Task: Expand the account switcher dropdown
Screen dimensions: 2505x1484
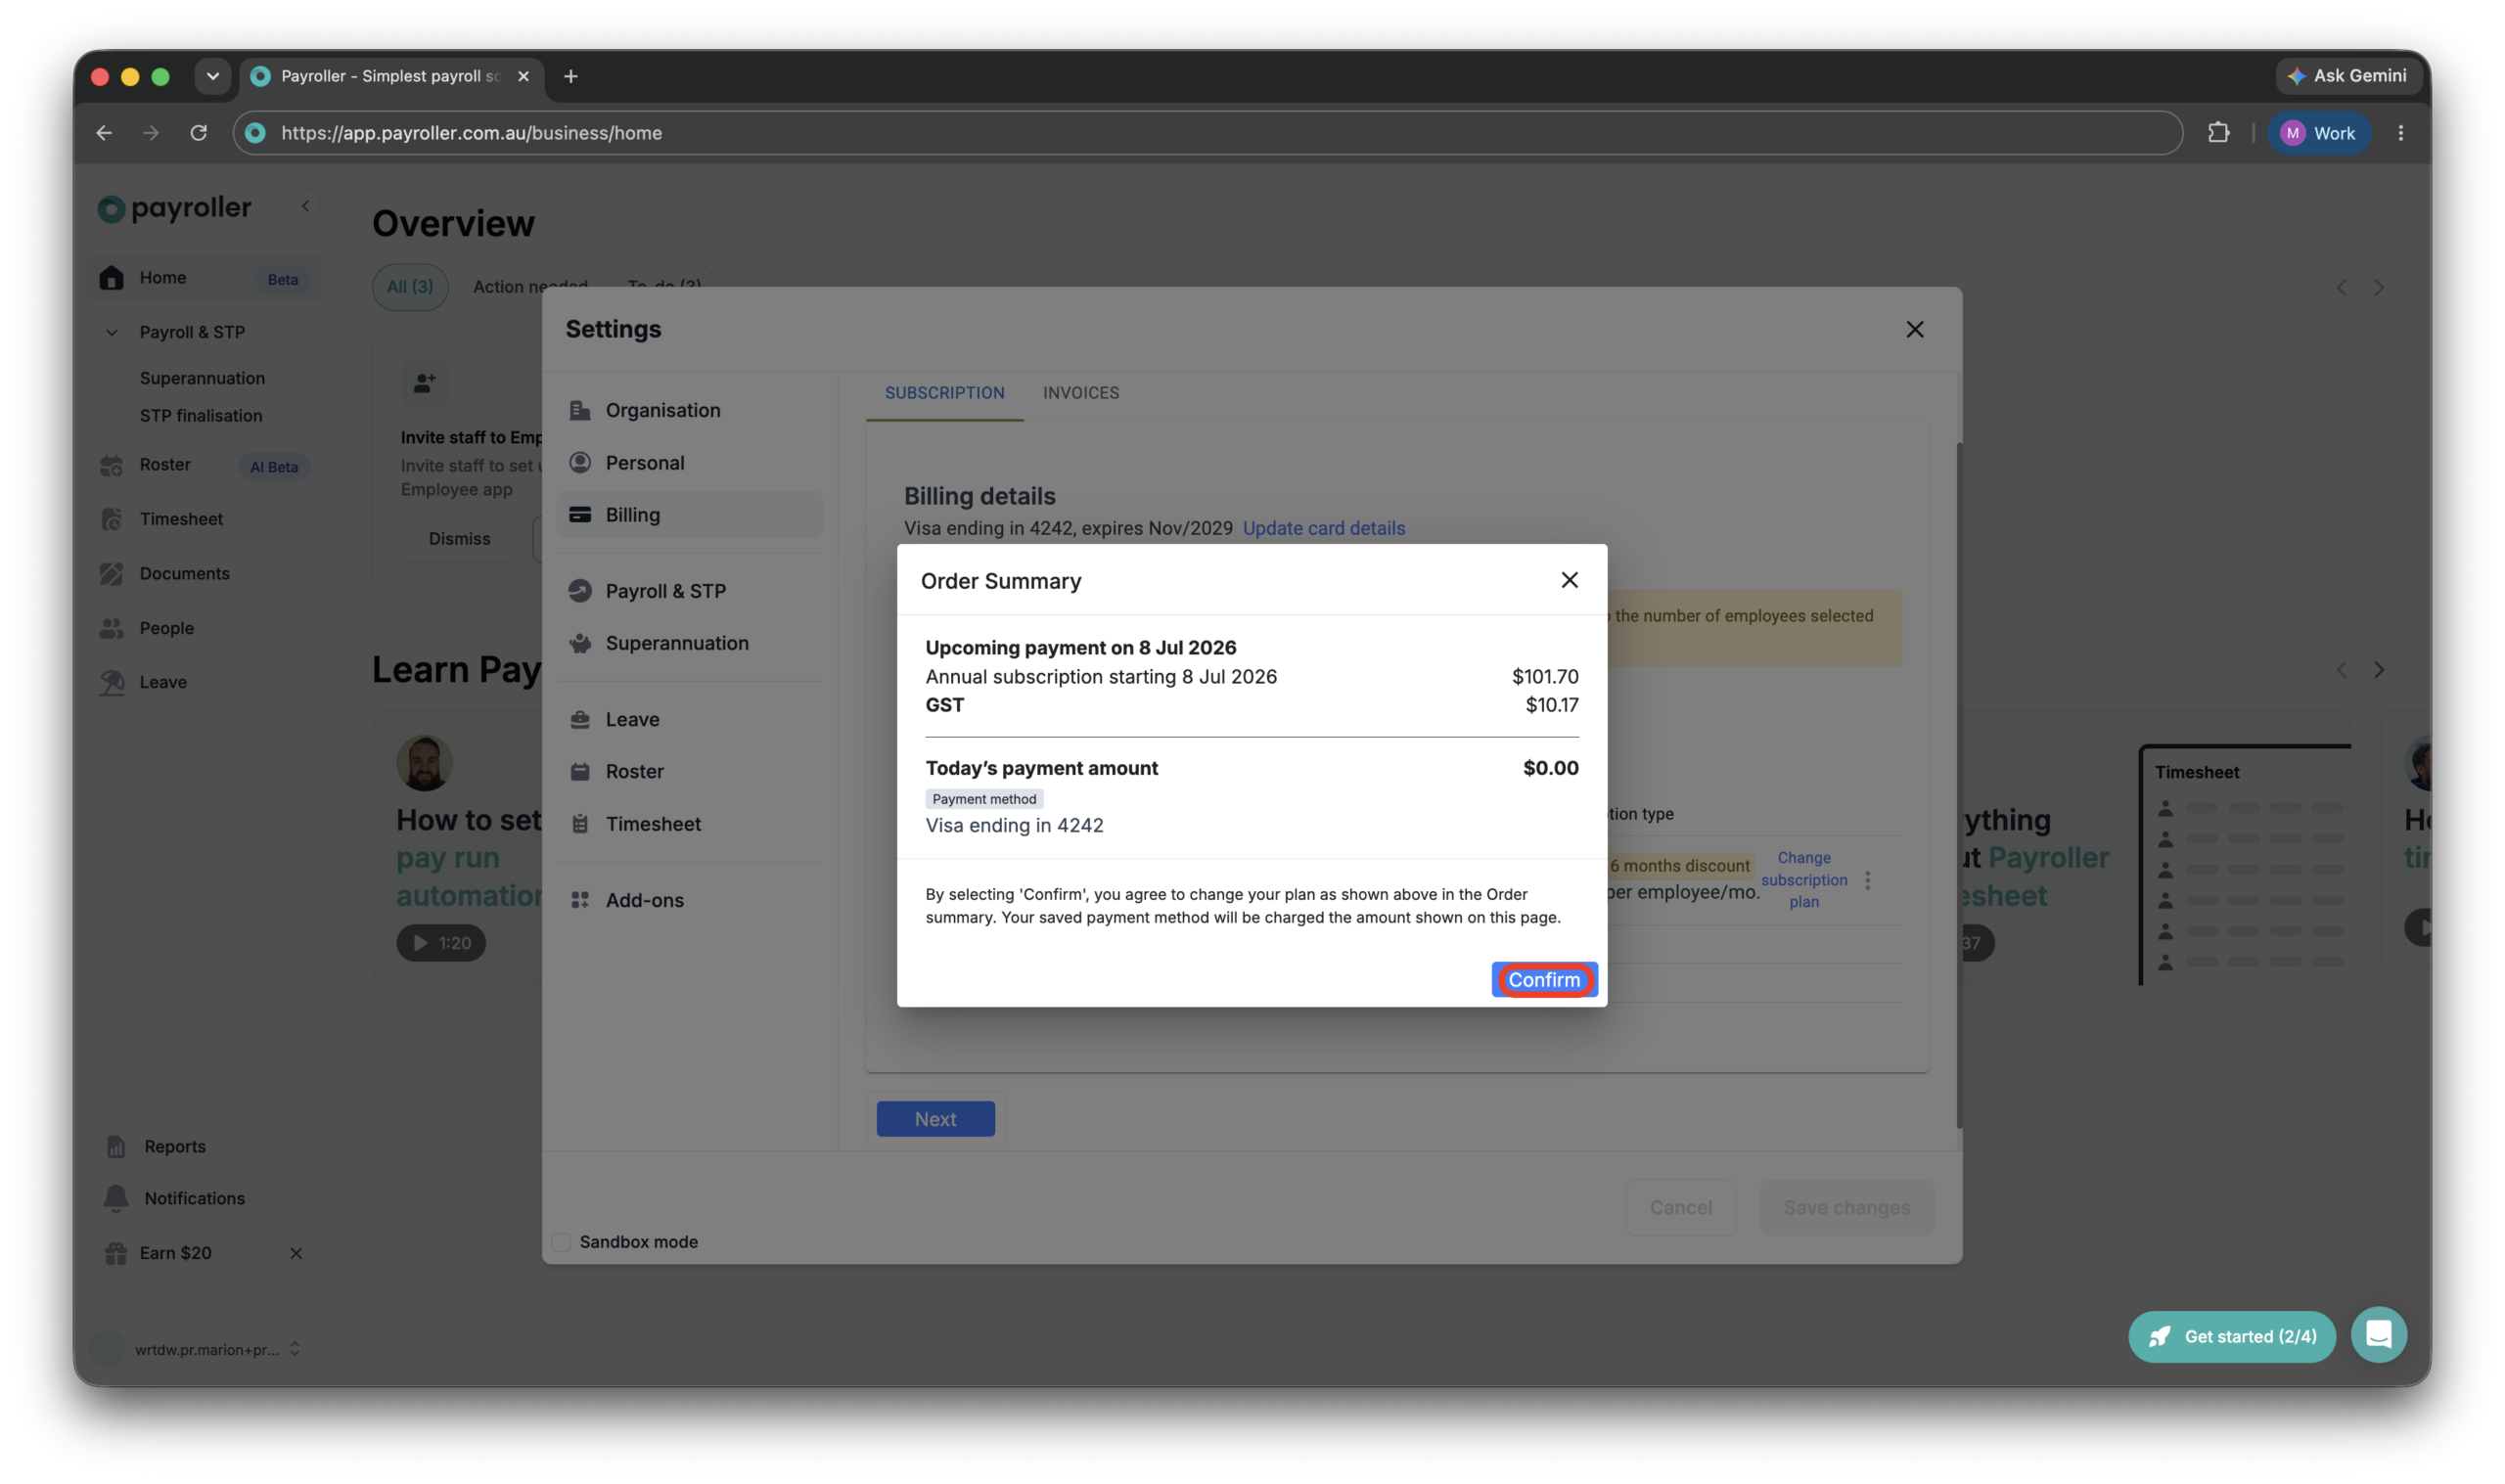Action: (294, 1348)
